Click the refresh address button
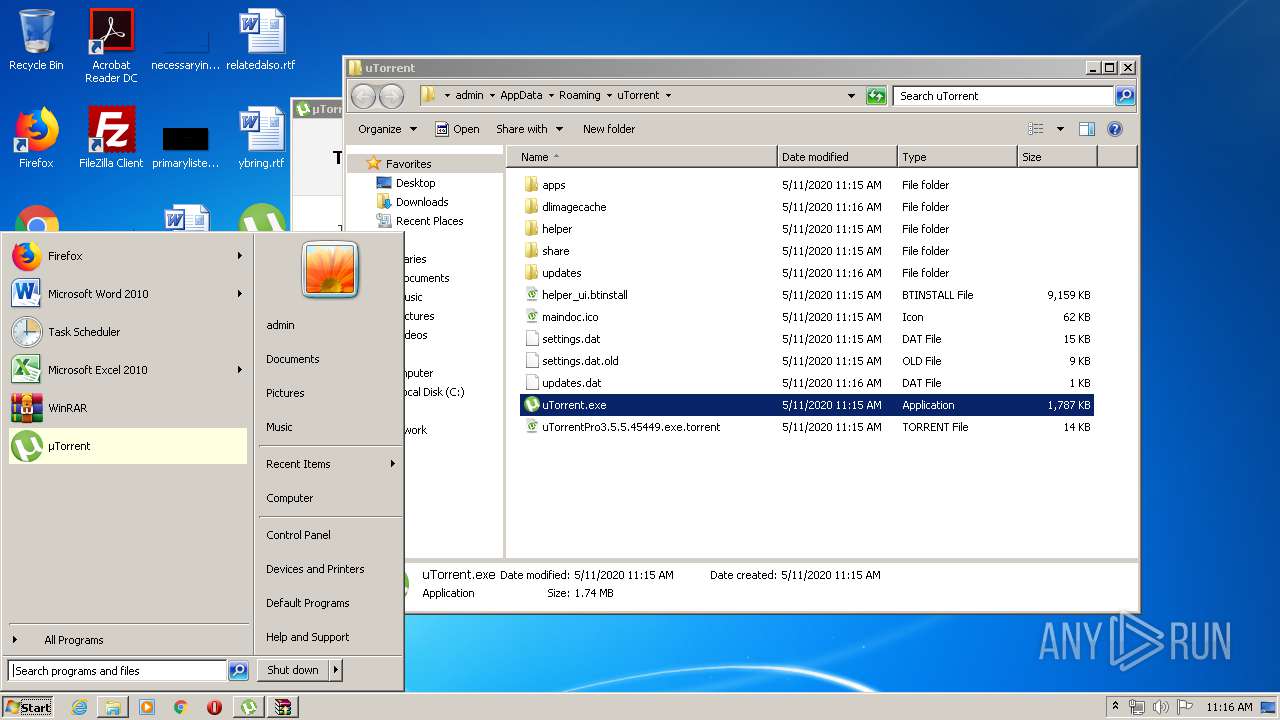This screenshot has height=720, width=1280. tap(876, 96)
